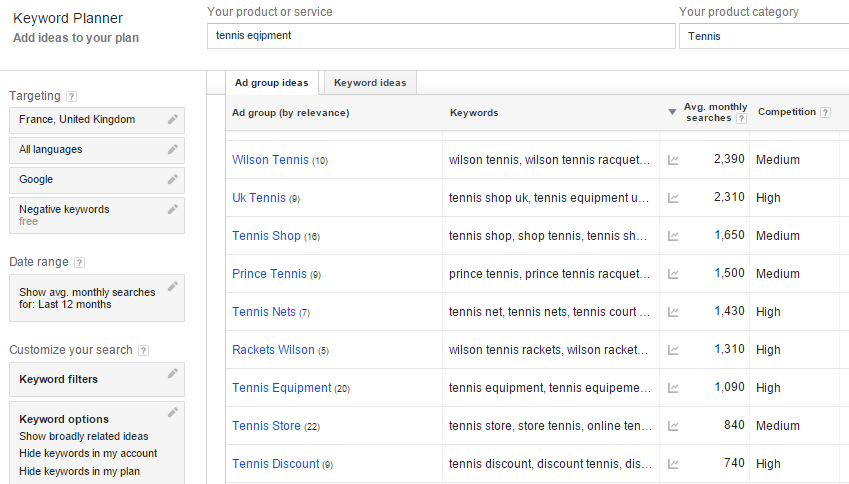Viewport: 849px width, 484px height.
Task: Open Tennis Discount ad group
Action: point(276,463)
